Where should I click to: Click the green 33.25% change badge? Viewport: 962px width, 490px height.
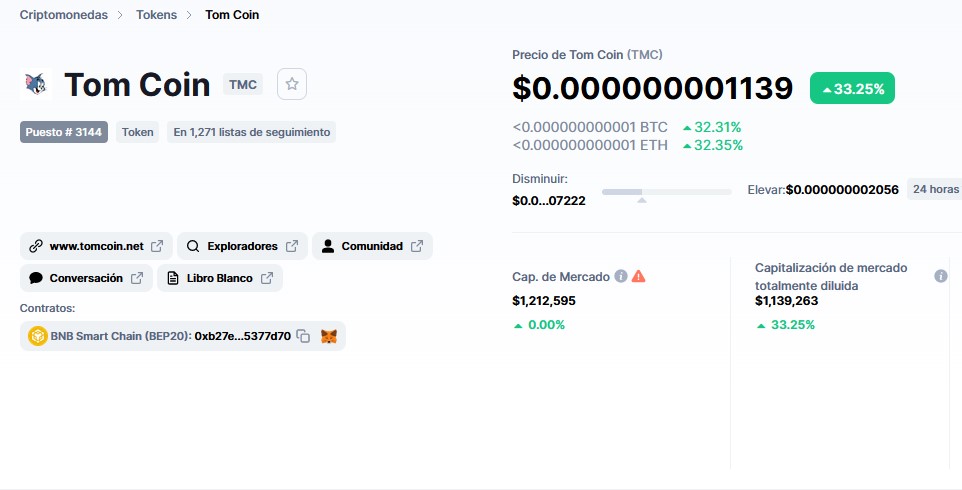(x=852, y=88)
